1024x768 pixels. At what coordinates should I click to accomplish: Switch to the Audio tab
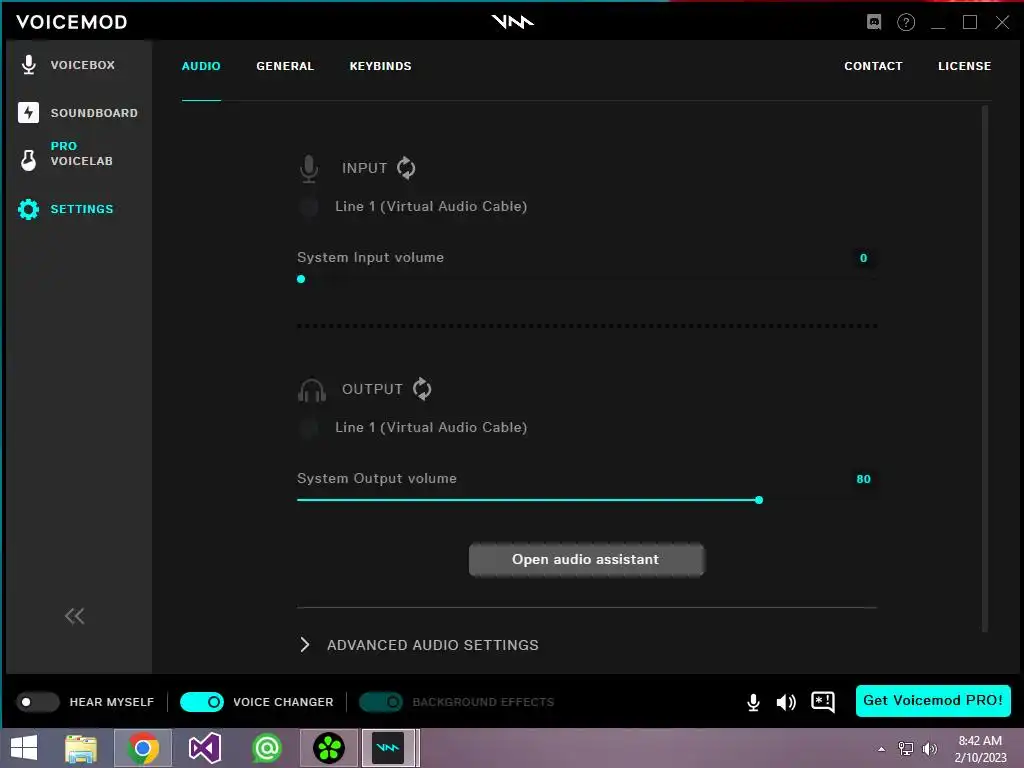pos(201,66)
